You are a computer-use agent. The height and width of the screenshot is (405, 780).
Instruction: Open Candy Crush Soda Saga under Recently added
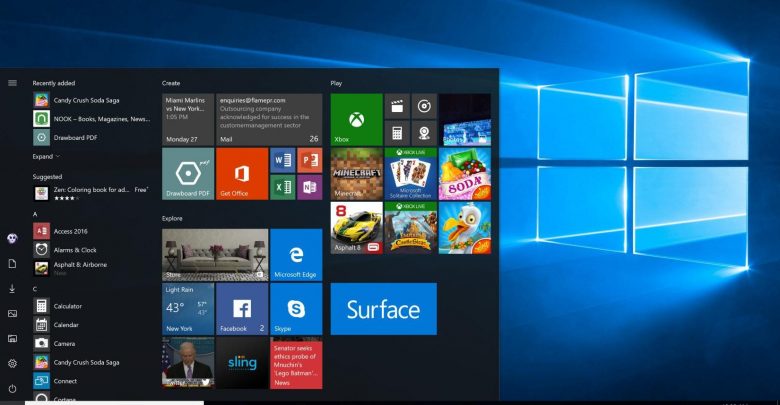(91, 100)
